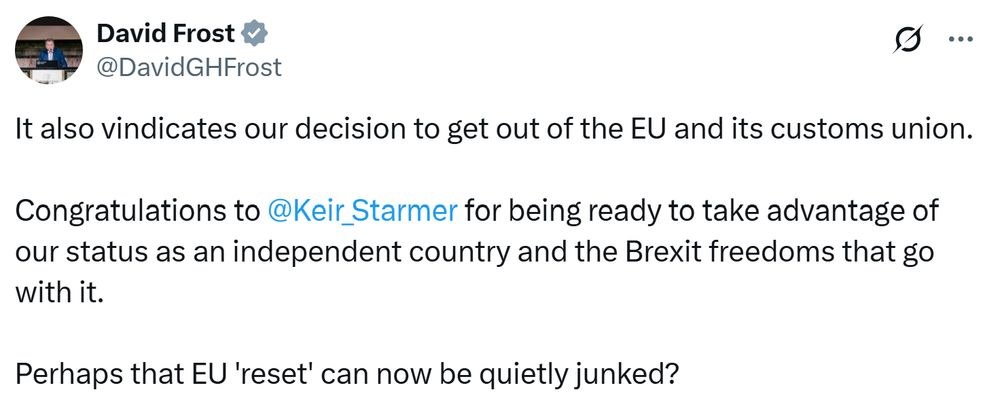
Task: Open the three-dot more options menu
Action: pos(960,40)
